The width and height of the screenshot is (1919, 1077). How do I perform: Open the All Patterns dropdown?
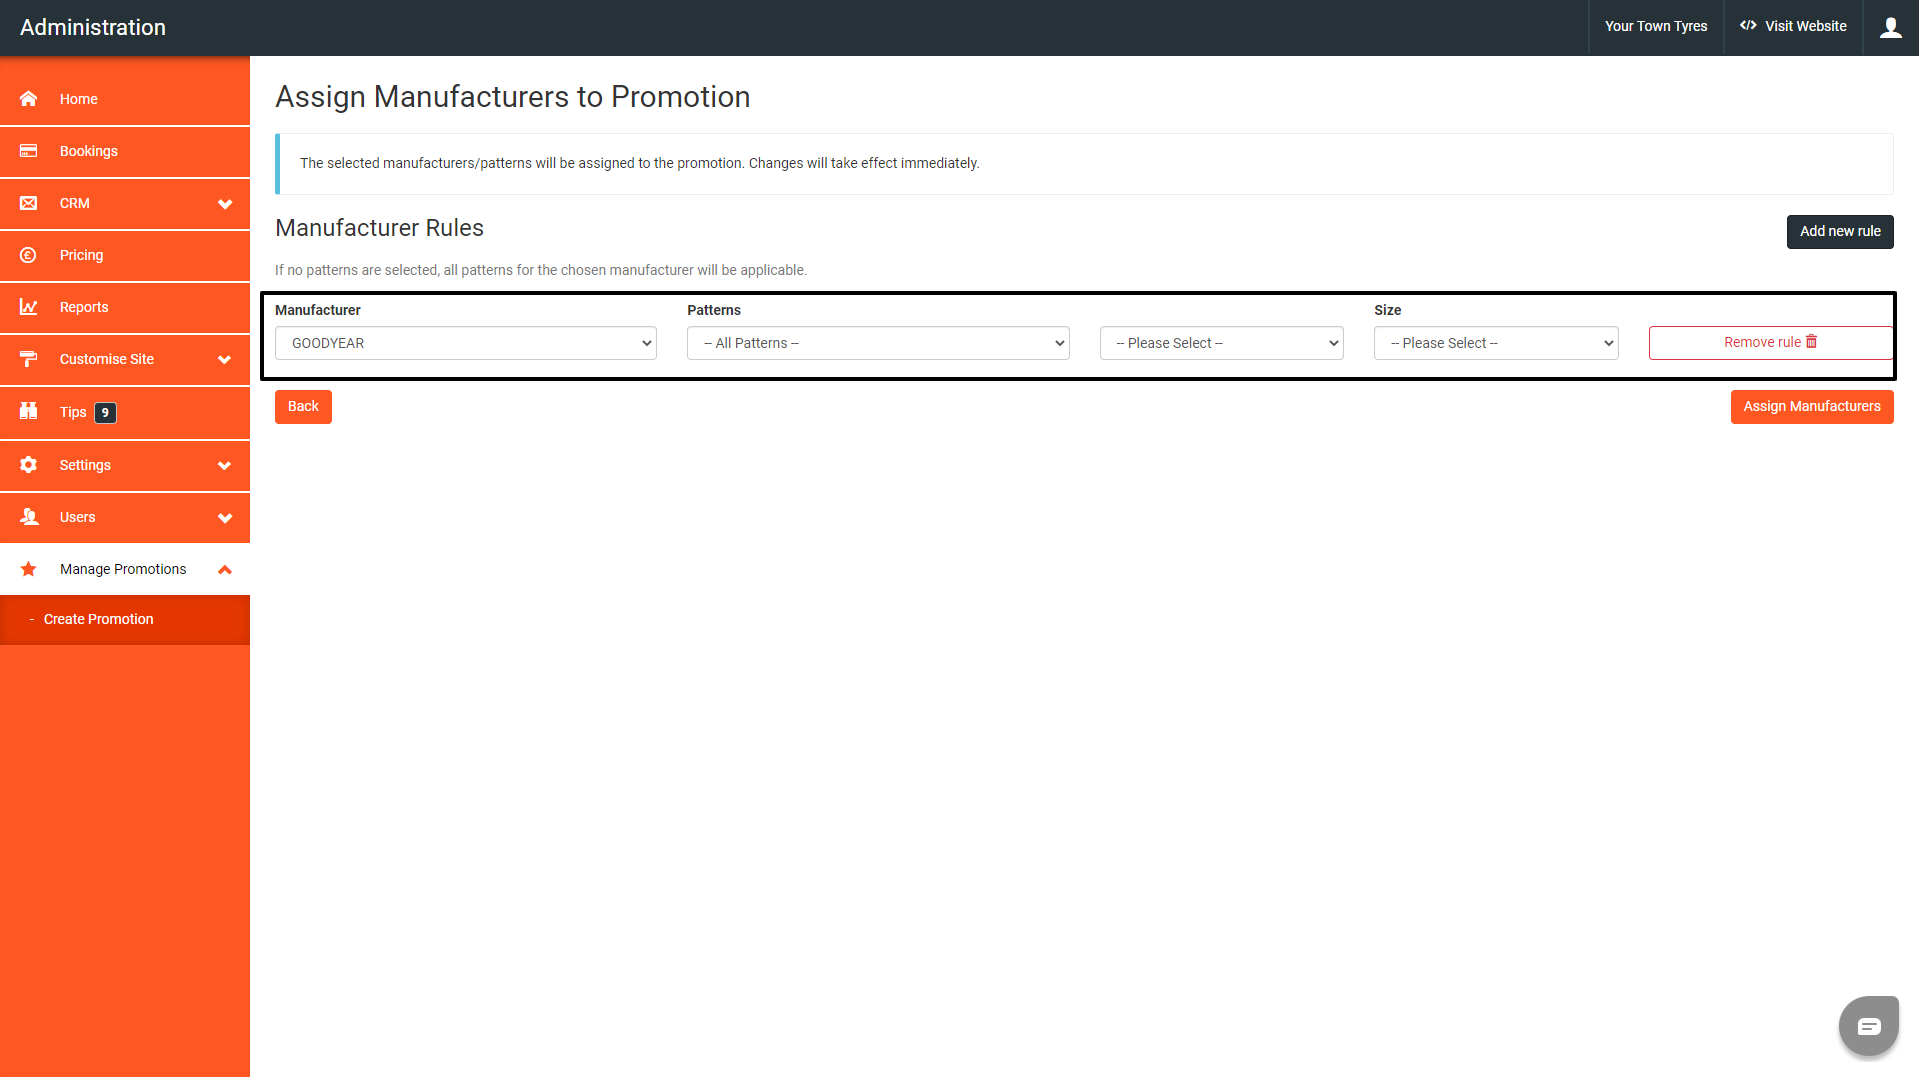(x=878, y=343)
